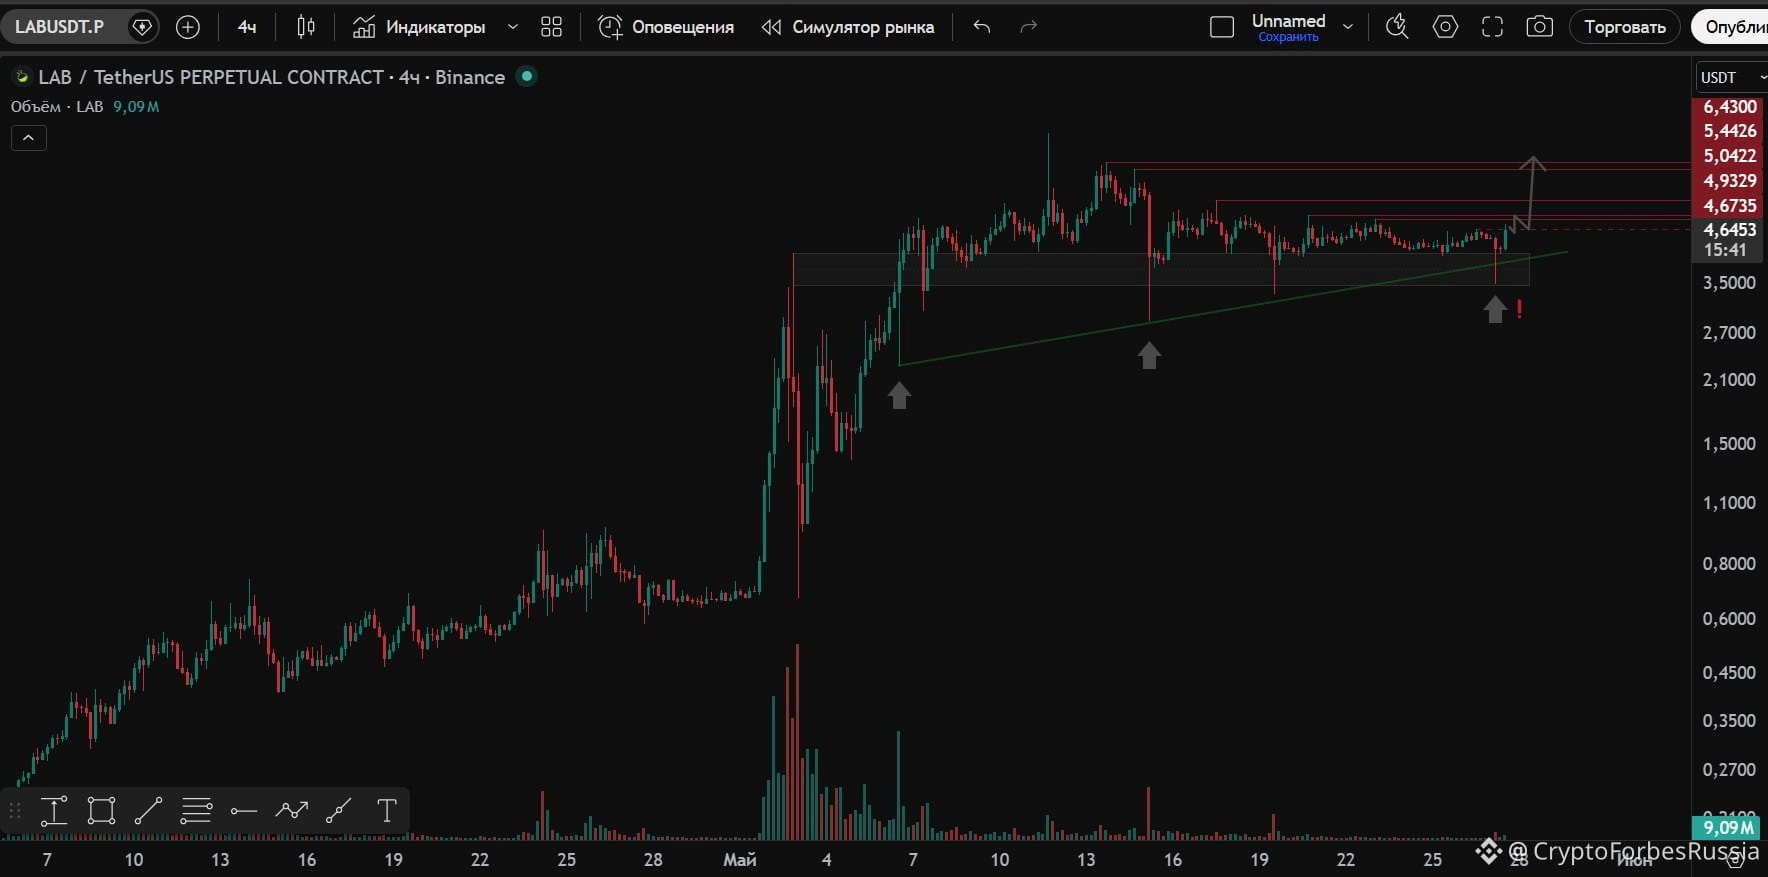The height and width of the screenshot is (877, 1768).
Task: Expand the favorites arrow beside Индикаторы
Action: click(513, 27)
